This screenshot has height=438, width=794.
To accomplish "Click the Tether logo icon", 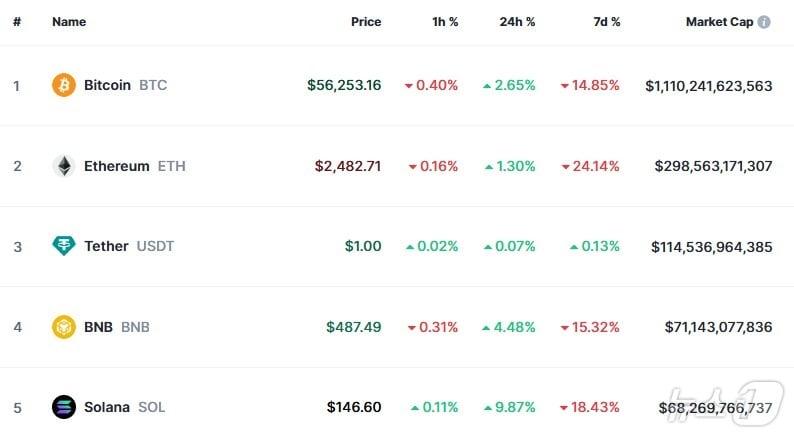I will (x=64, y=246).
